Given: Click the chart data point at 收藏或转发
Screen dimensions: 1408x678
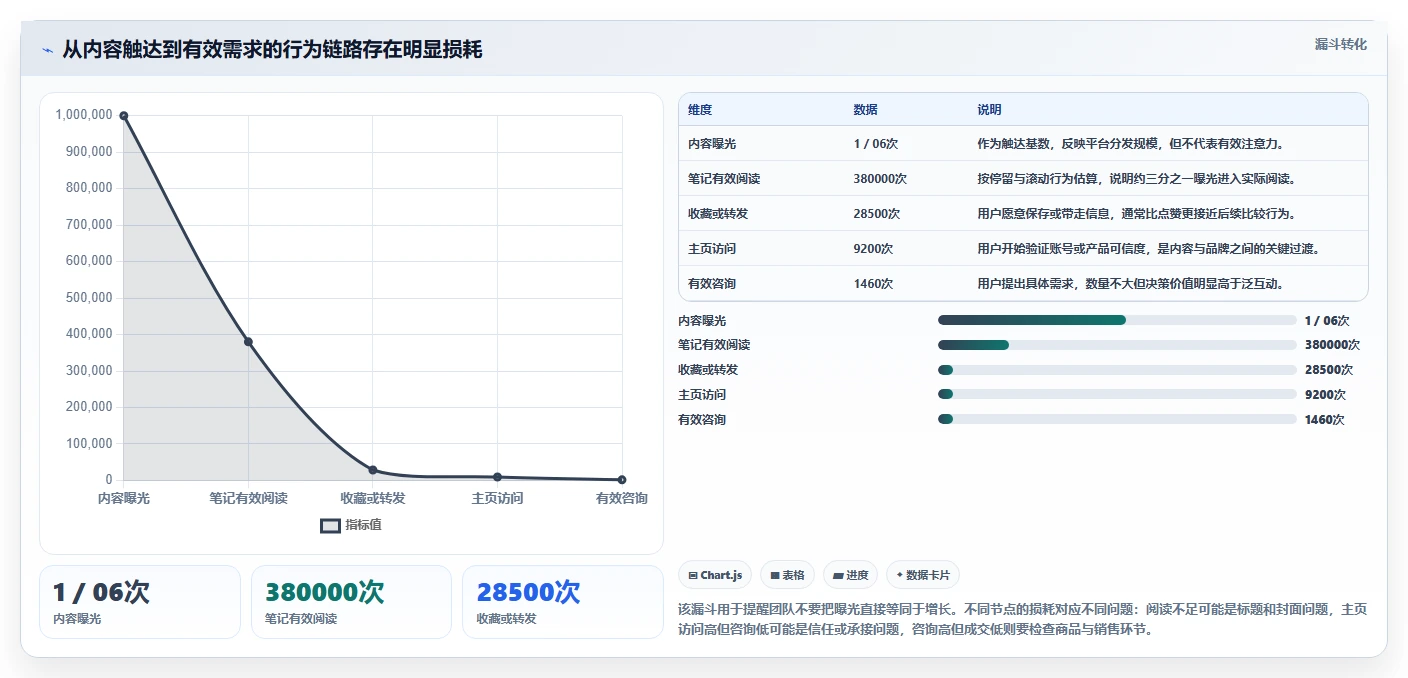Looking at the screenshot, I should point(373,470).
